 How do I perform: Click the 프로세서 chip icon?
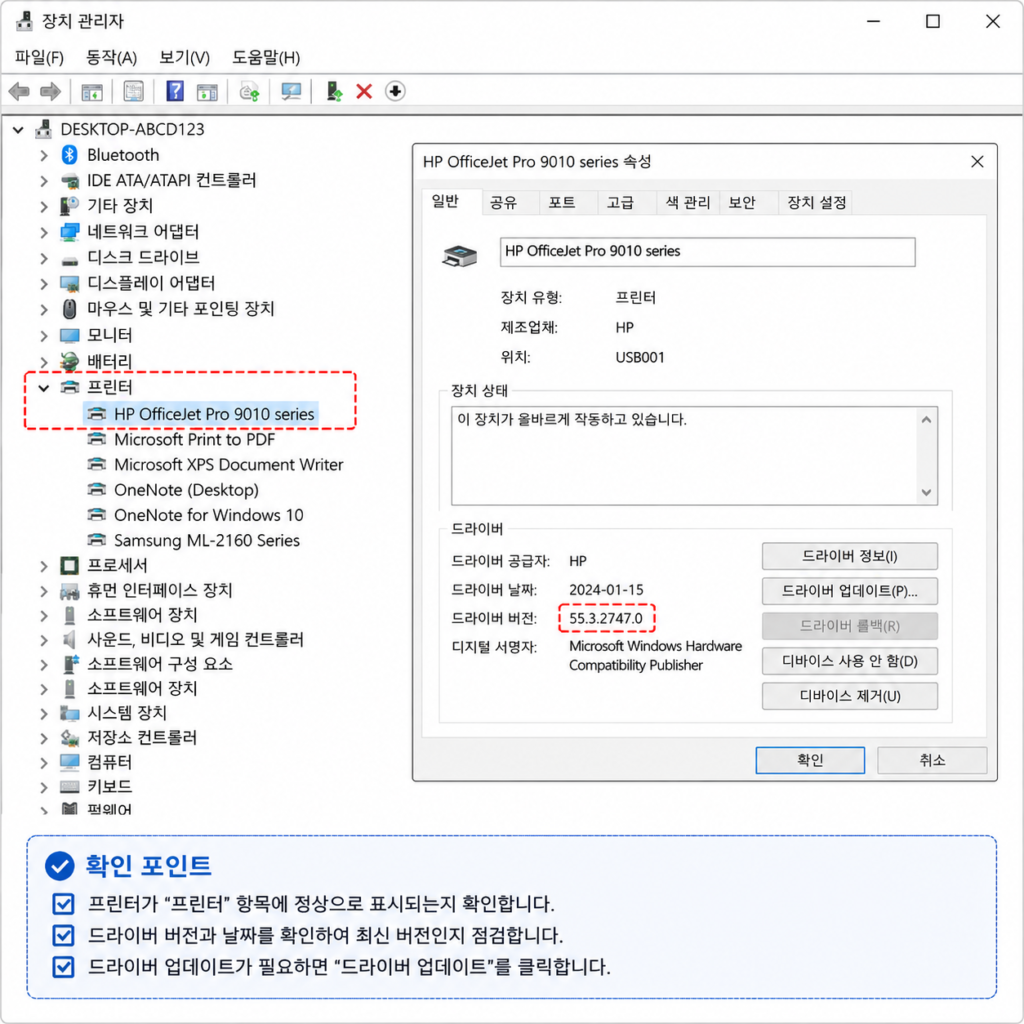(69, 565)
